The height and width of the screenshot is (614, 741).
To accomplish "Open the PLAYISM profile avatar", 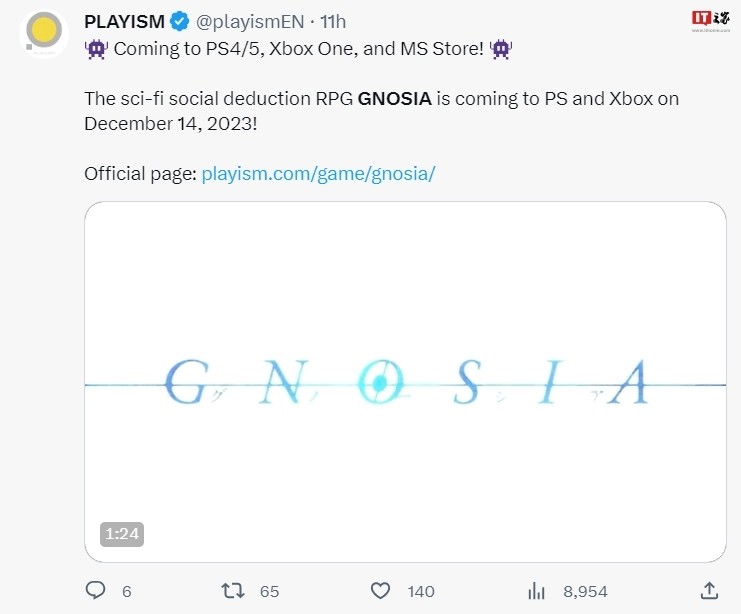I will [43, 34].
